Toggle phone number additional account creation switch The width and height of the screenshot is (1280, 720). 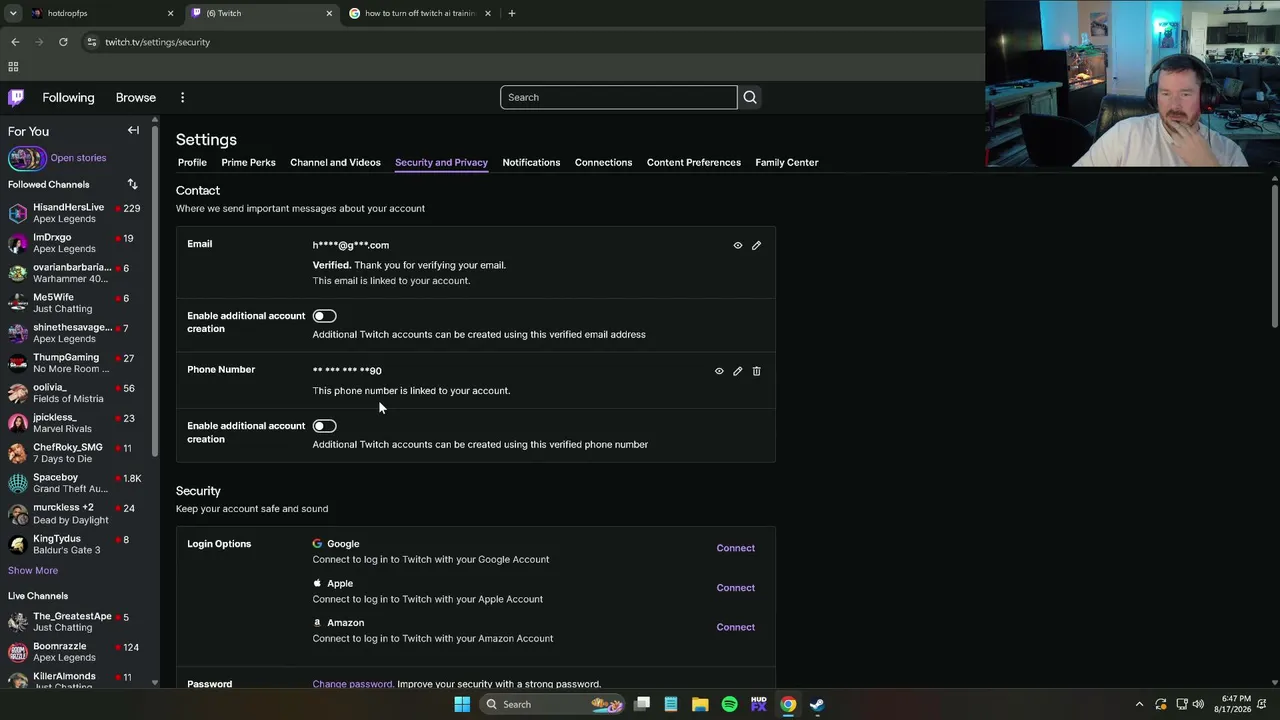(x=324, y=426)
